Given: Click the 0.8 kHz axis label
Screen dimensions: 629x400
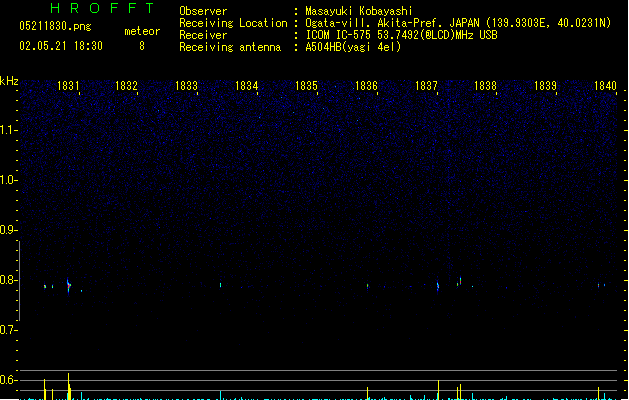Looking at the screenshot, I should (x=8, y=280).
